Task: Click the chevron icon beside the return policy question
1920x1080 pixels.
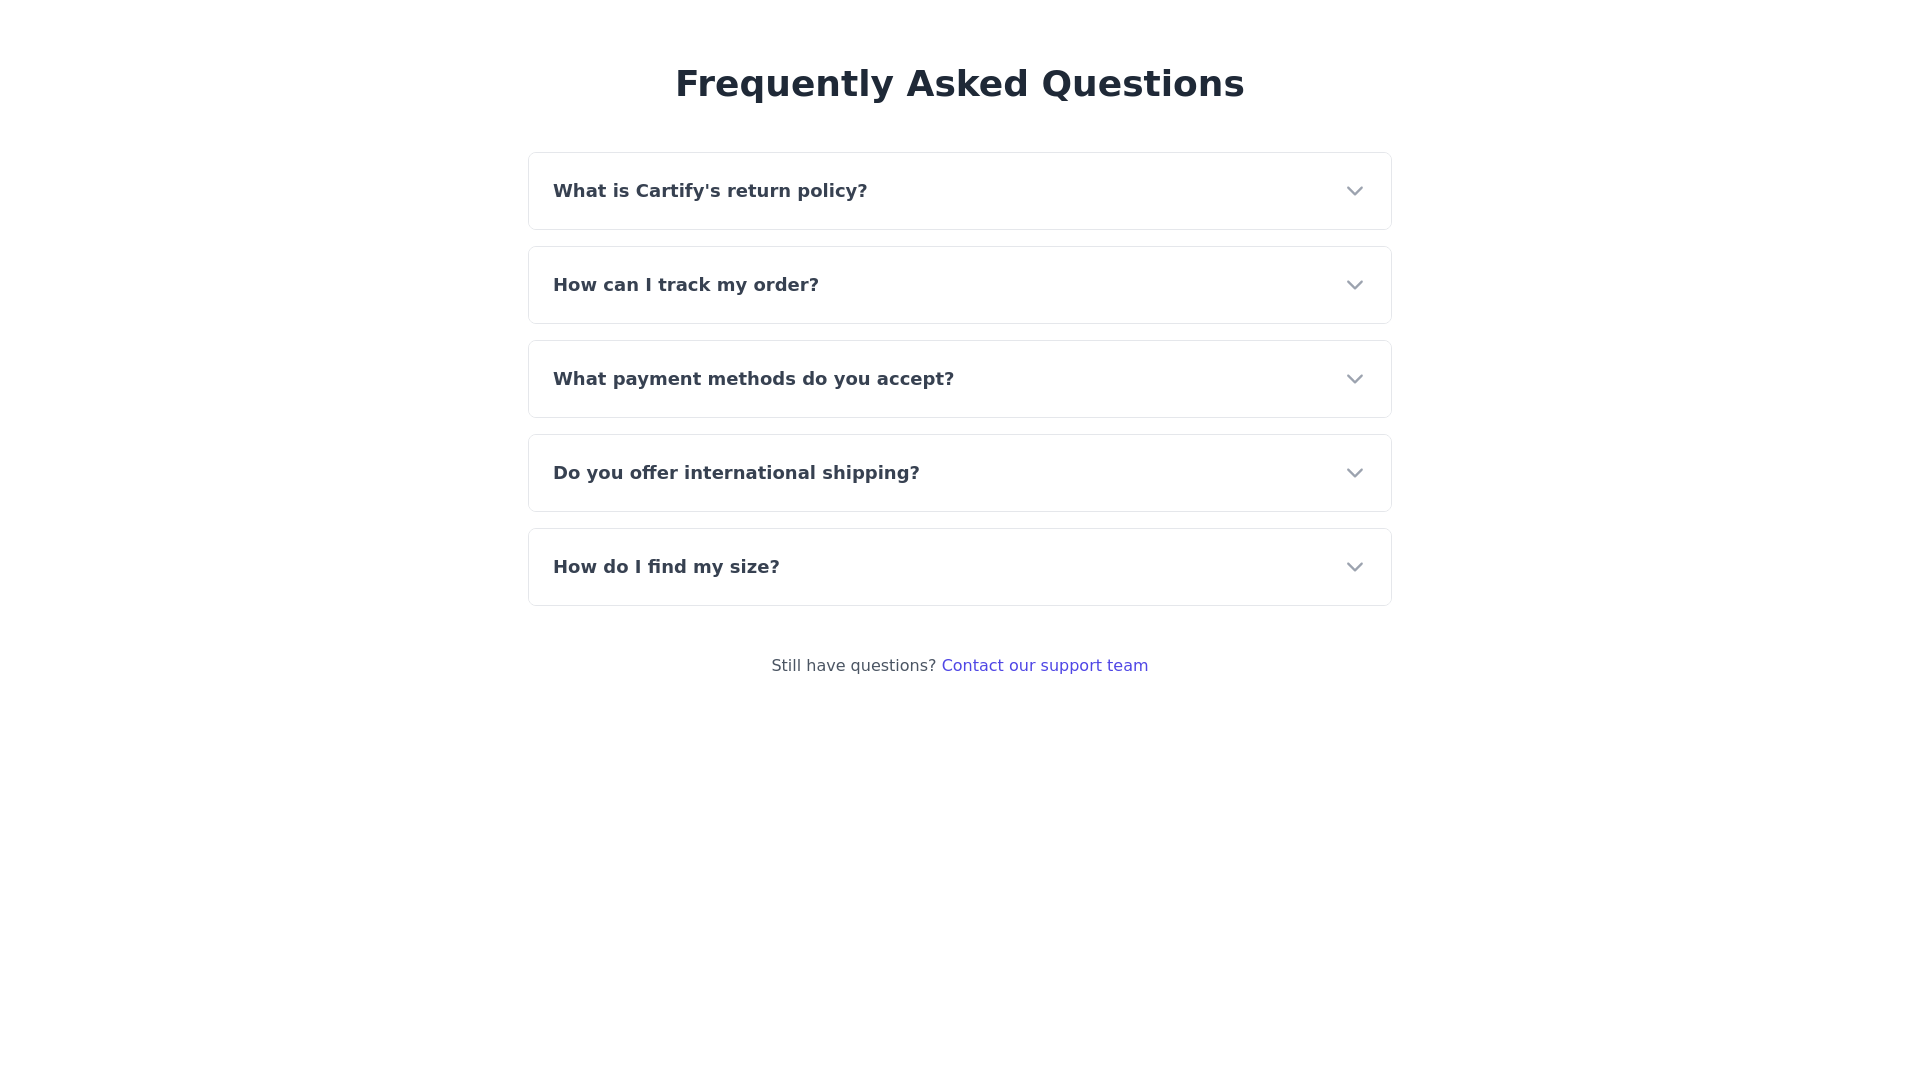Action: pyautogui.click(x=1354, y=191)
